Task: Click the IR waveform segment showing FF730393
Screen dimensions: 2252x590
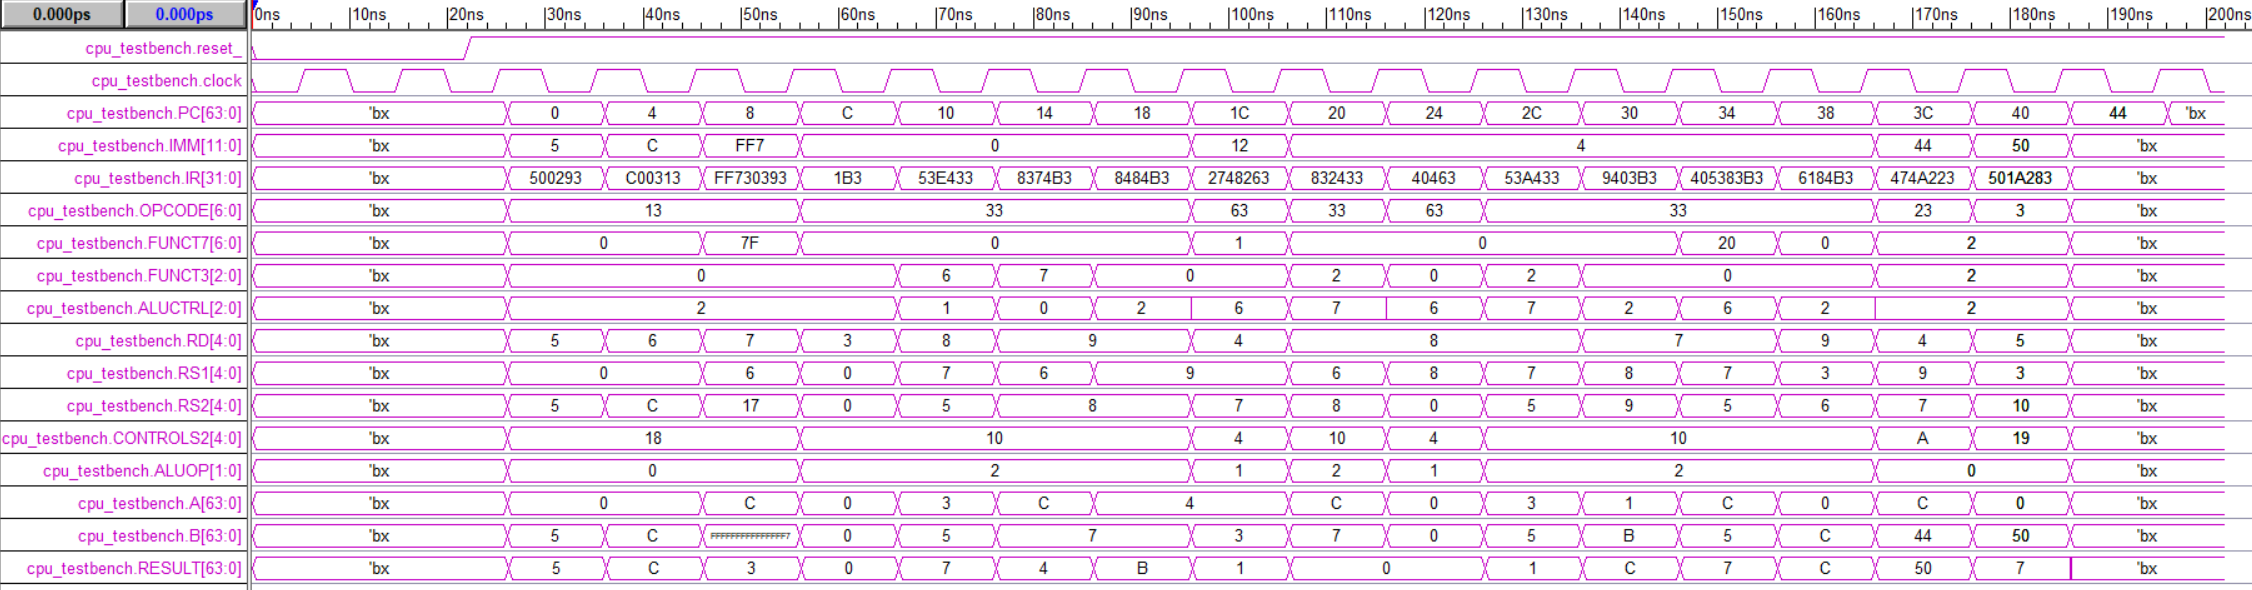Action: (750, 178)
